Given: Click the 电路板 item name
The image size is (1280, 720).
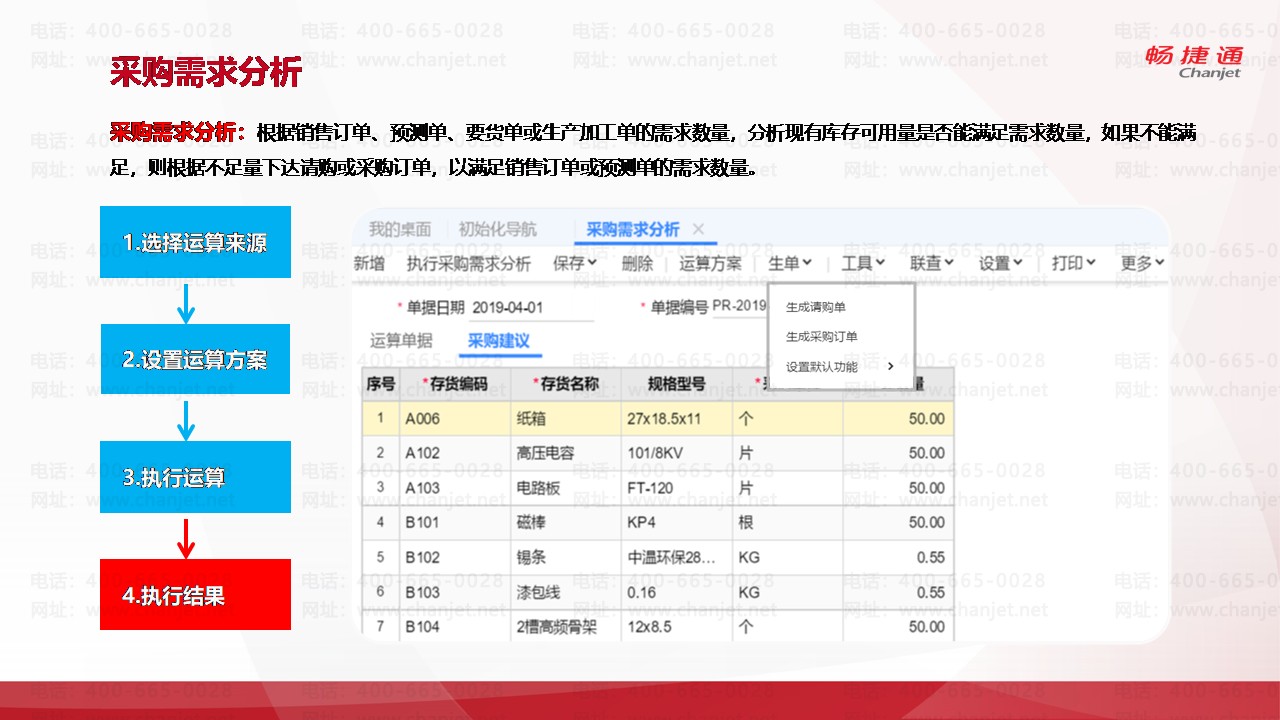Looking at the screenshot, I should 565,488.
